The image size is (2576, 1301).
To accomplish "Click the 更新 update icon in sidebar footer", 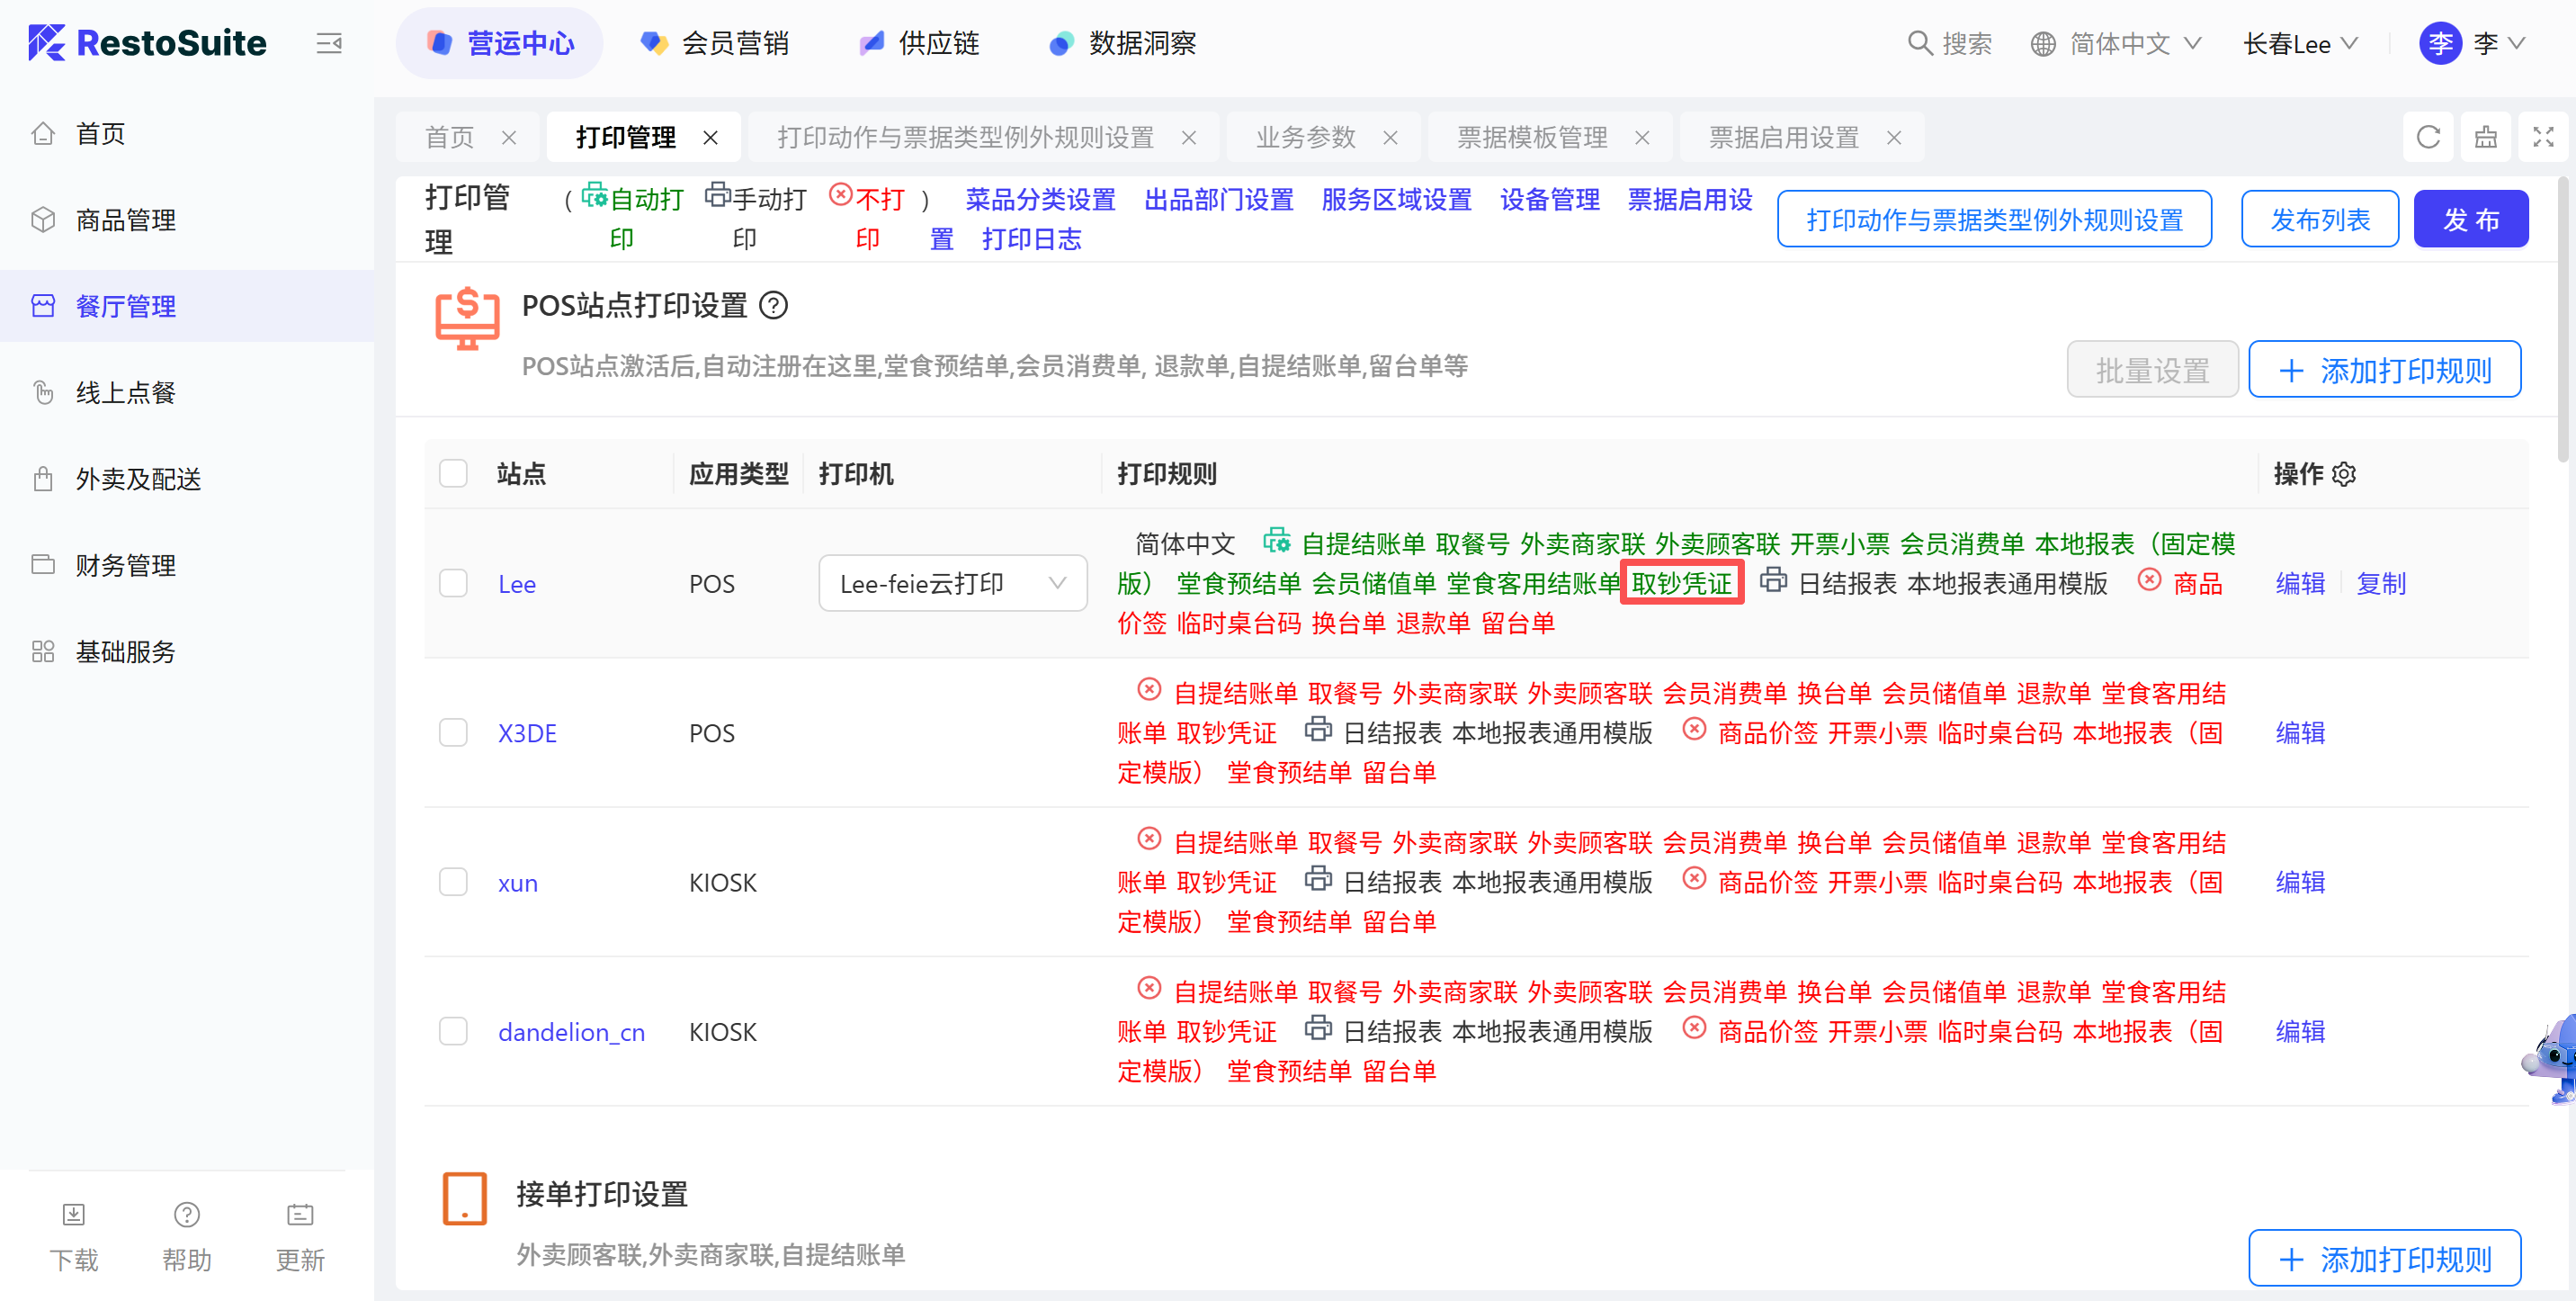I will click(300, 1215).
